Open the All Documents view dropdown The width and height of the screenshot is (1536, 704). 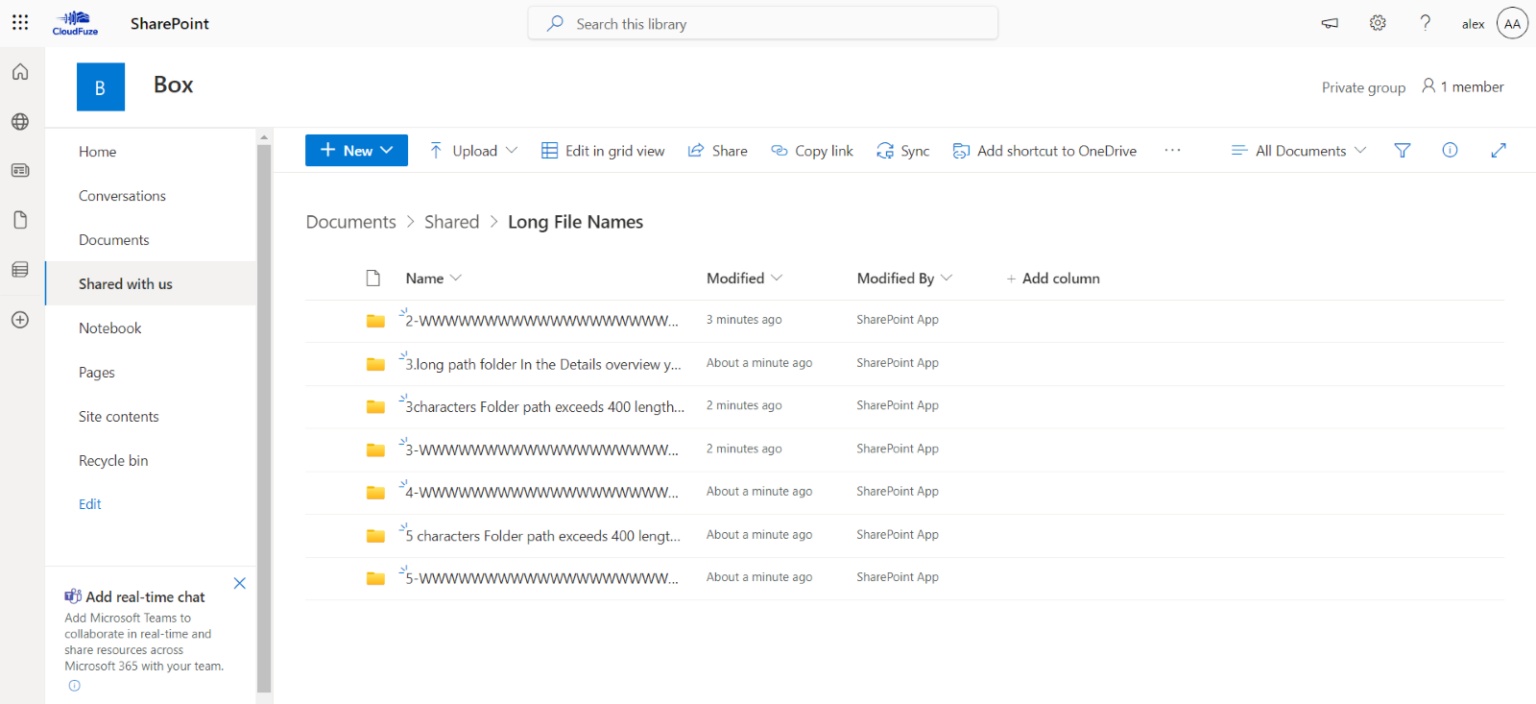pyautogui.click(x=1298, y=150)
